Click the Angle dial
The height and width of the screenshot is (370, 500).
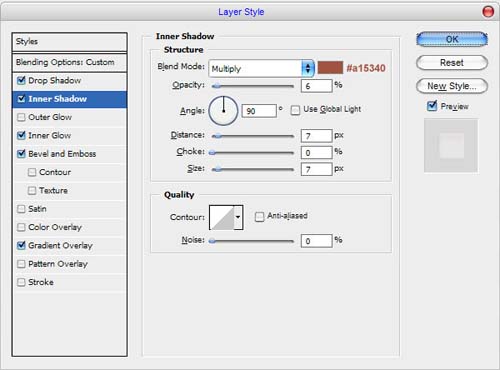click(x=223, y=111)
